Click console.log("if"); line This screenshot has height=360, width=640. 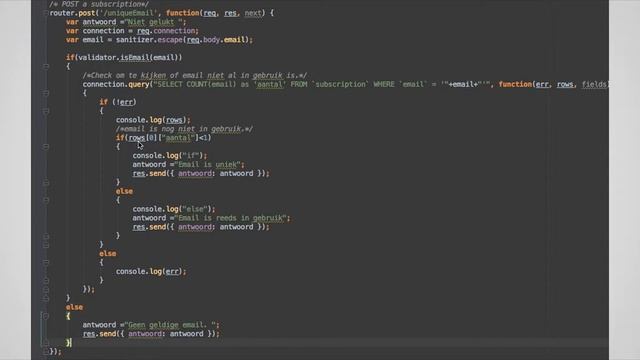(170, 156)
